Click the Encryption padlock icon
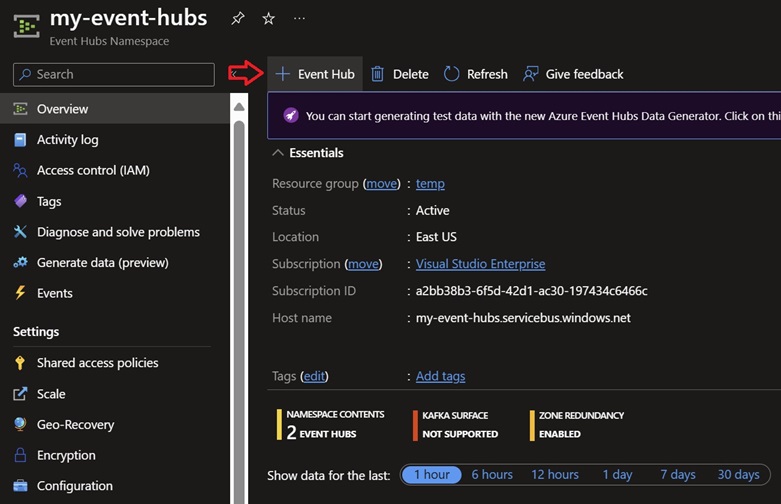 coord(20,455)
